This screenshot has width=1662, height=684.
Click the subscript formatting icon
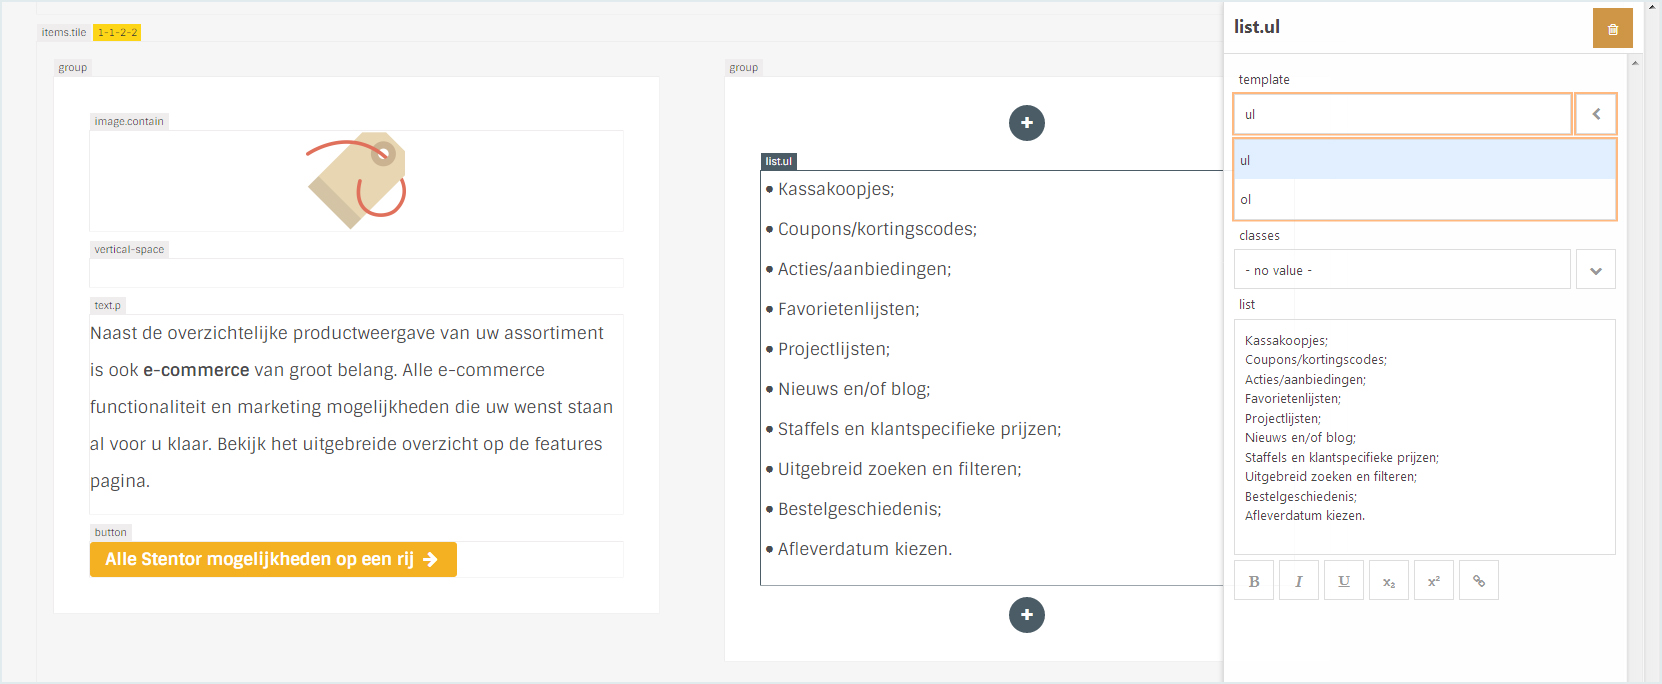(x=1389, y=581)
